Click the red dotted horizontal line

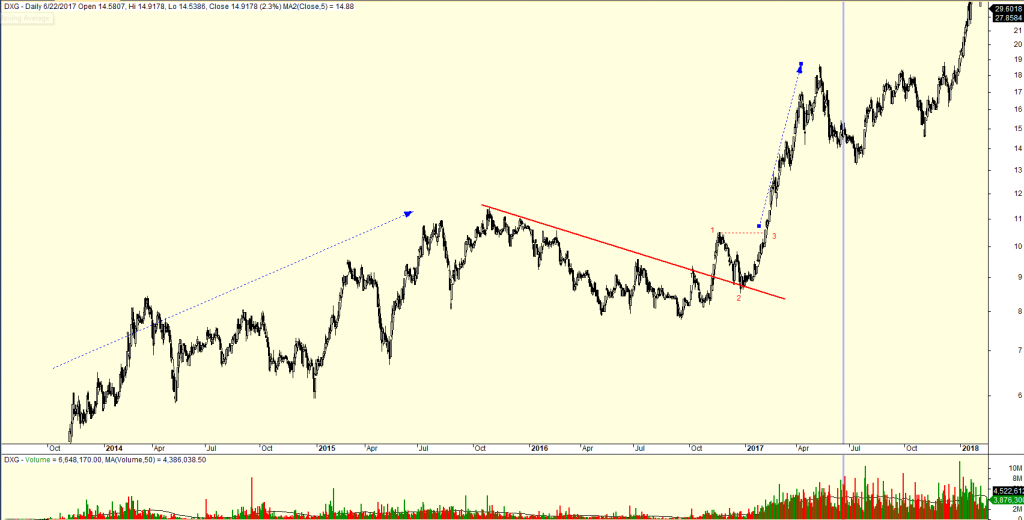tap(740, 233)
